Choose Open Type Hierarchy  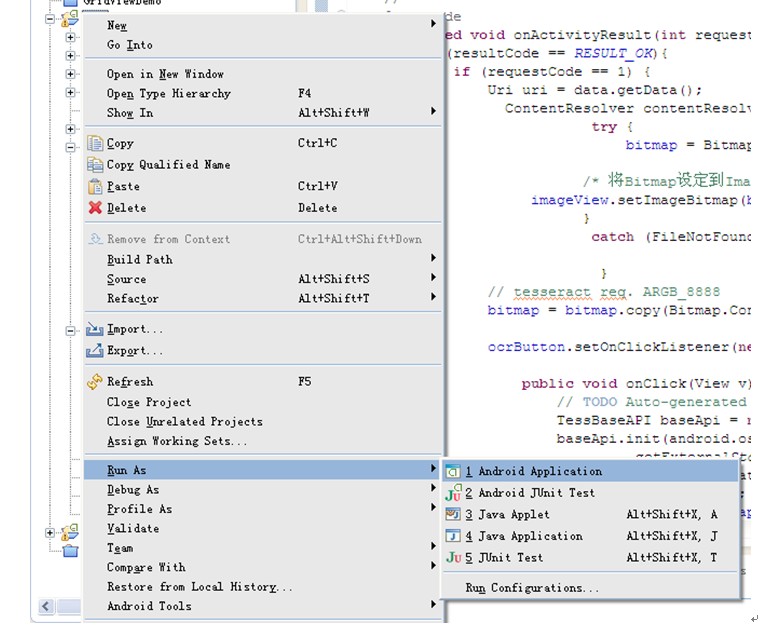click(263, 94)
